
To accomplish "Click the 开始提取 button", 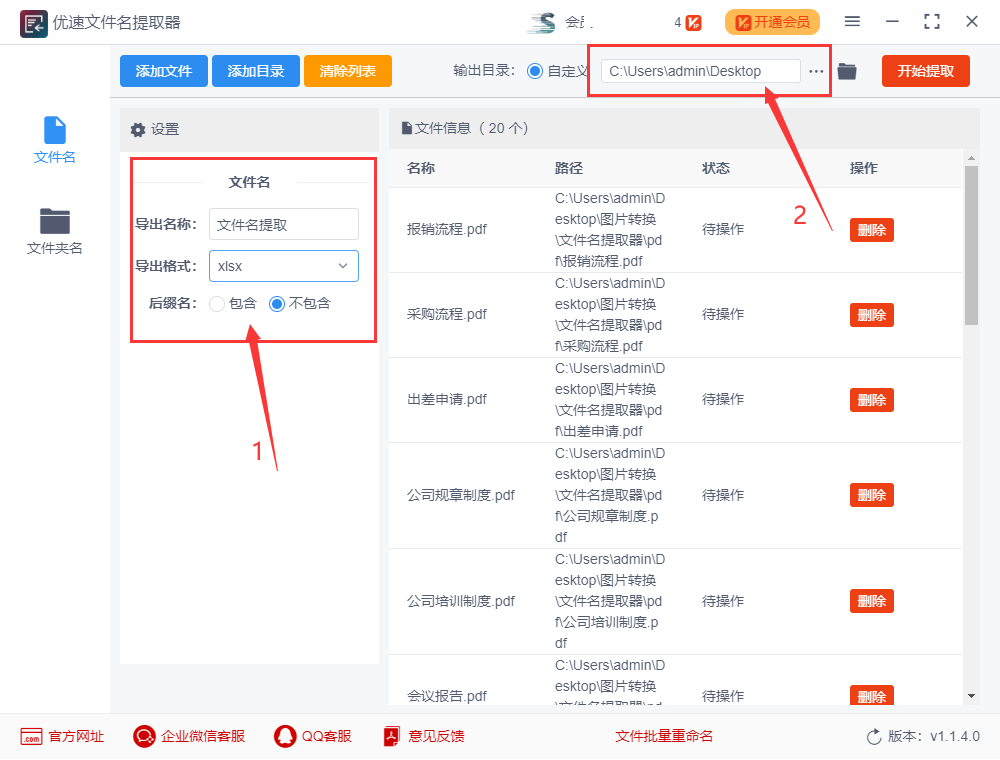I will point(925,71).
